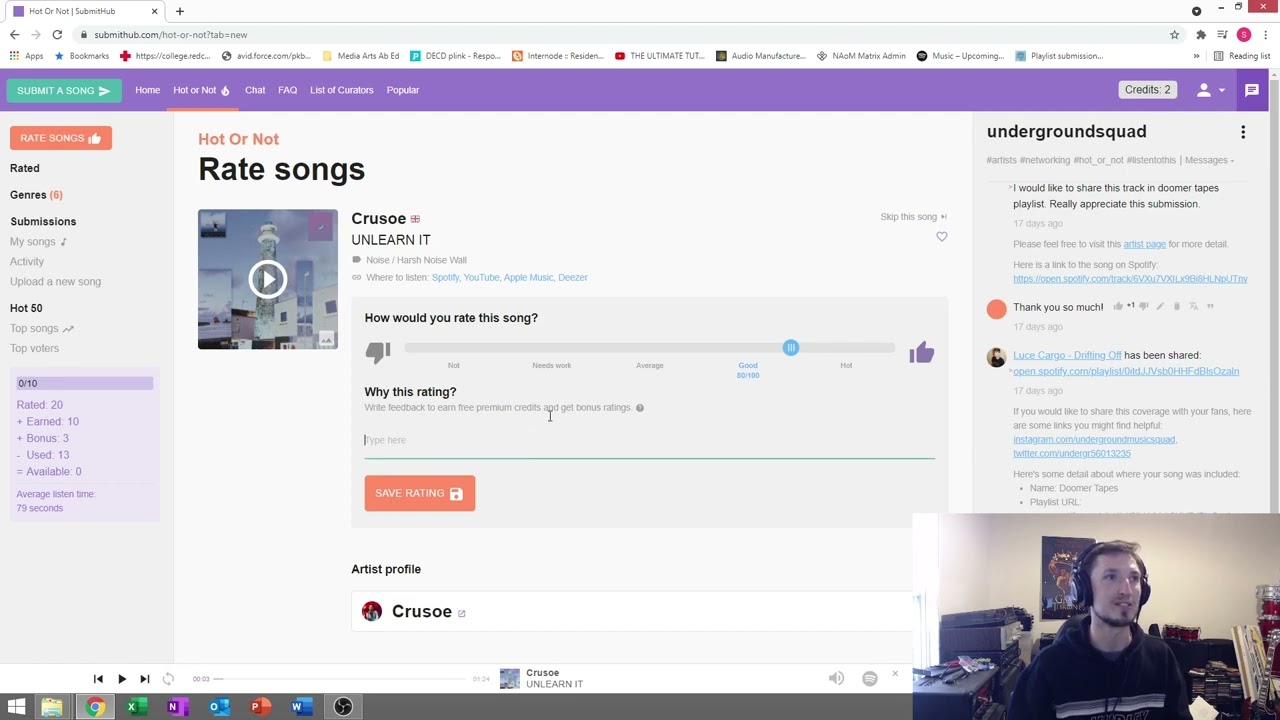This screenshot has width=1280, height=720.
Task: Open Apple Music listen link
Action: point(528,277)
